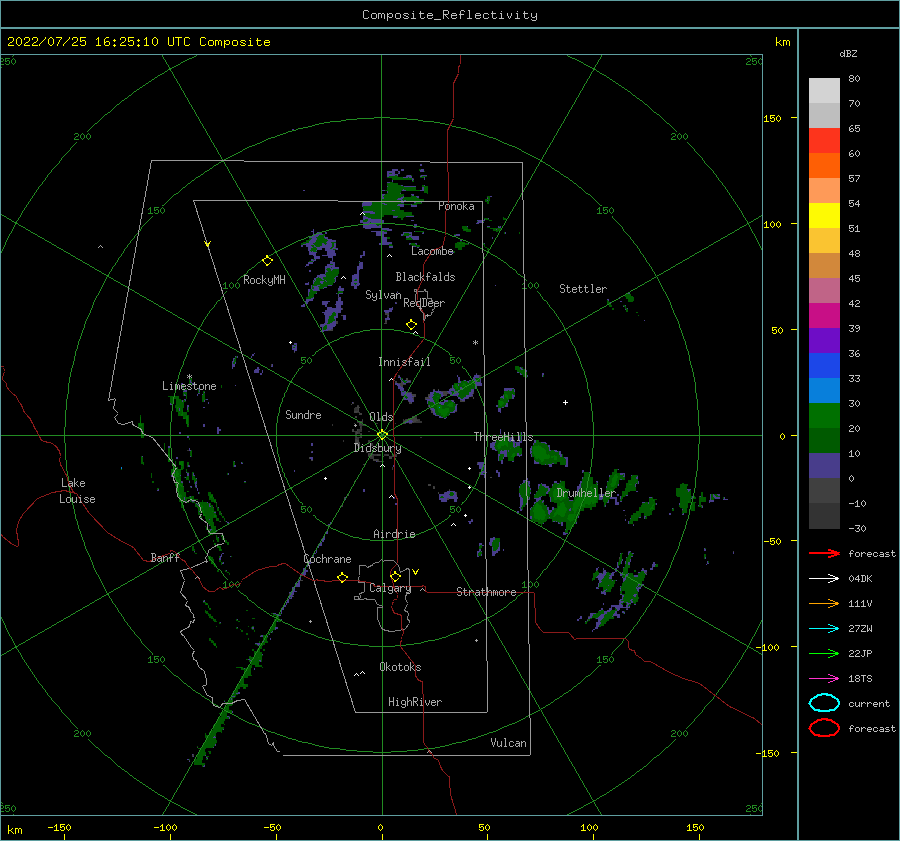Click the Innisfail city label
This screenshot has width=900, height=841.
point(404,362)
